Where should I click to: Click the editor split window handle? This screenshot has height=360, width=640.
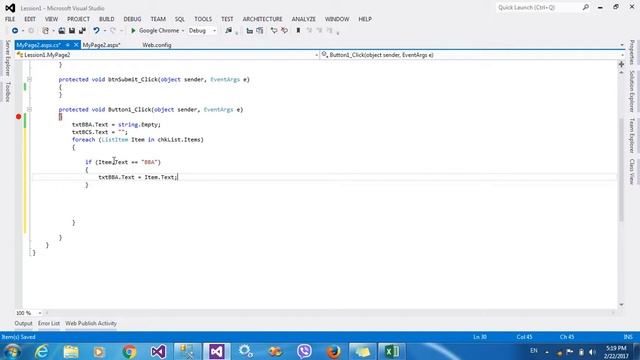point(621,64)
